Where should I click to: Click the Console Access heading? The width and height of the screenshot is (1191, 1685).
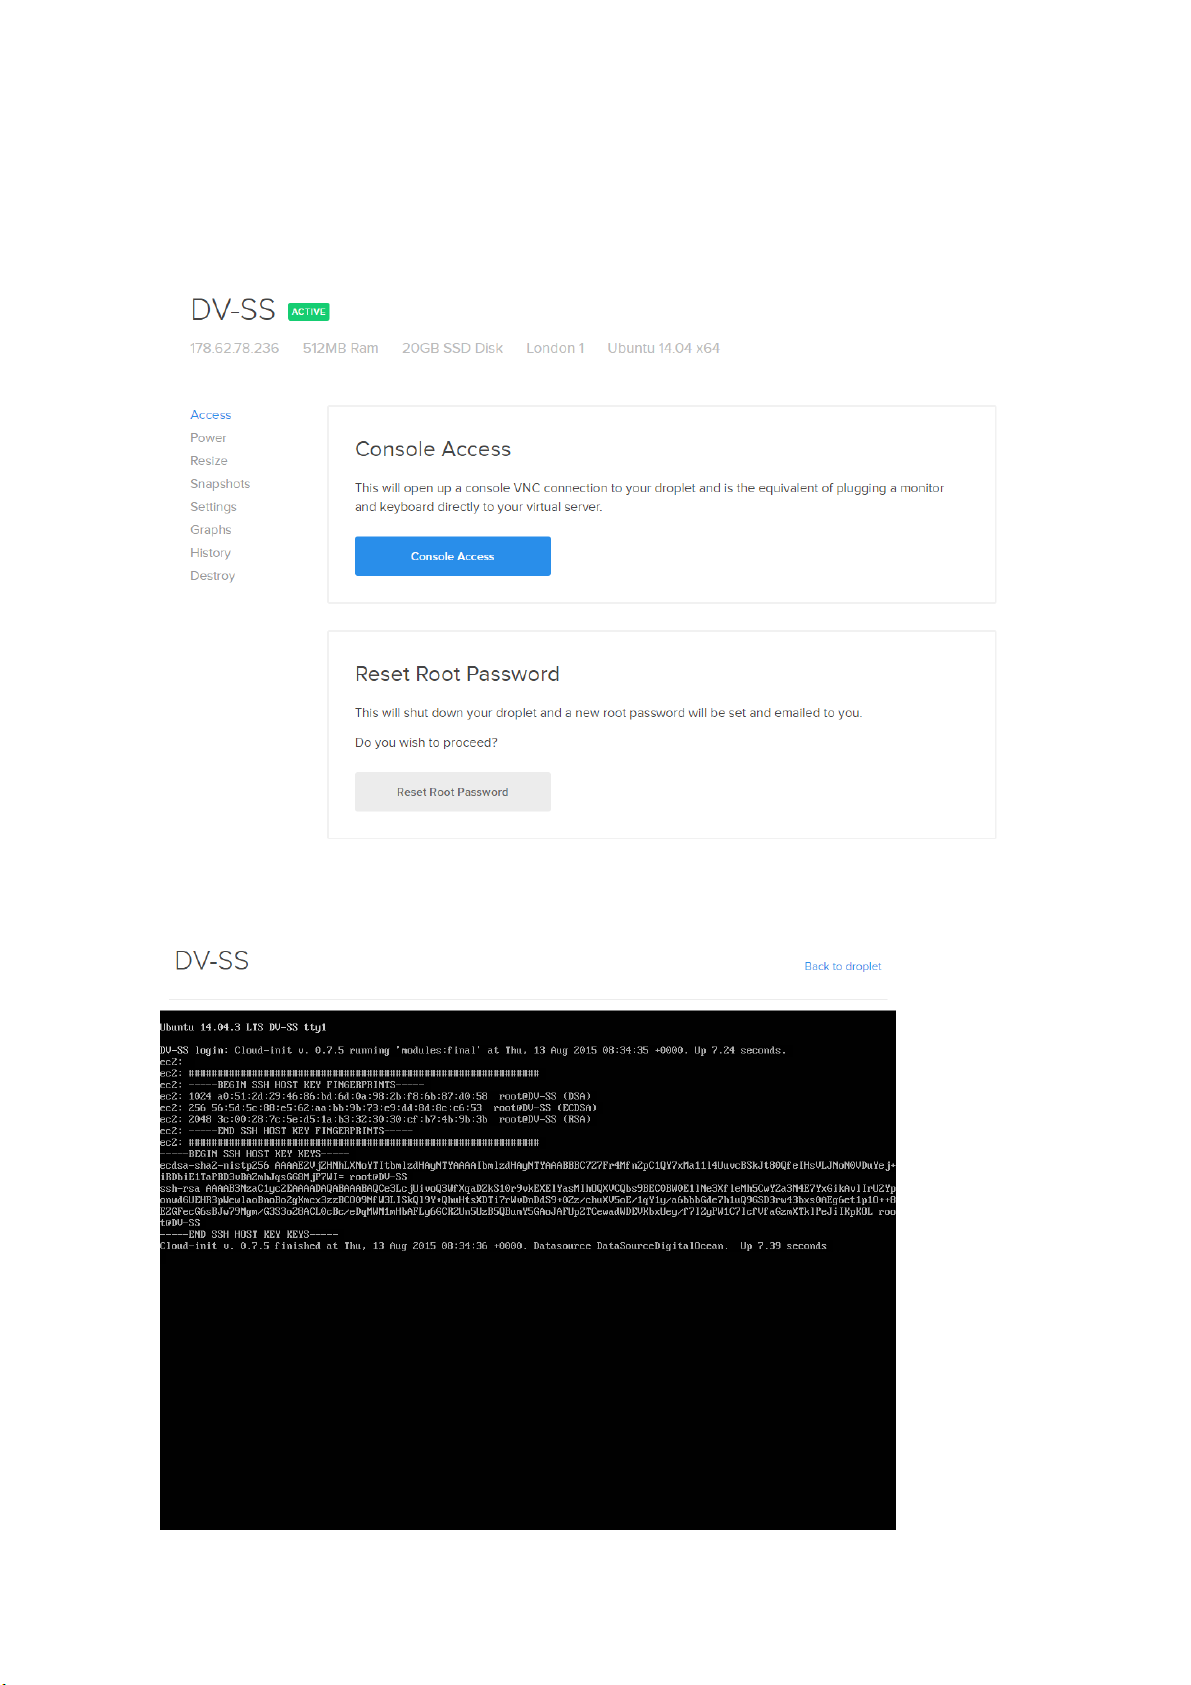[433, 449]
